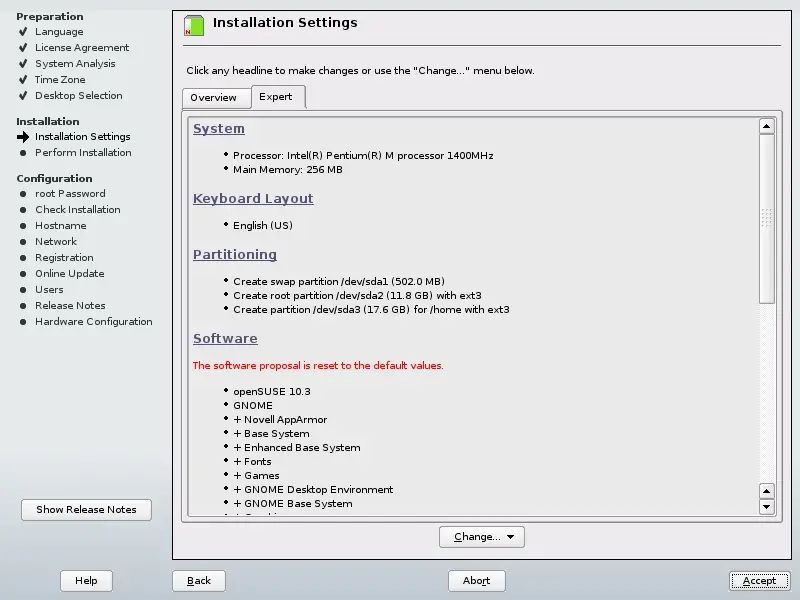This screenshot has height=600, width=800.
Task: Click the Accept button
Action: pos(759,581)
